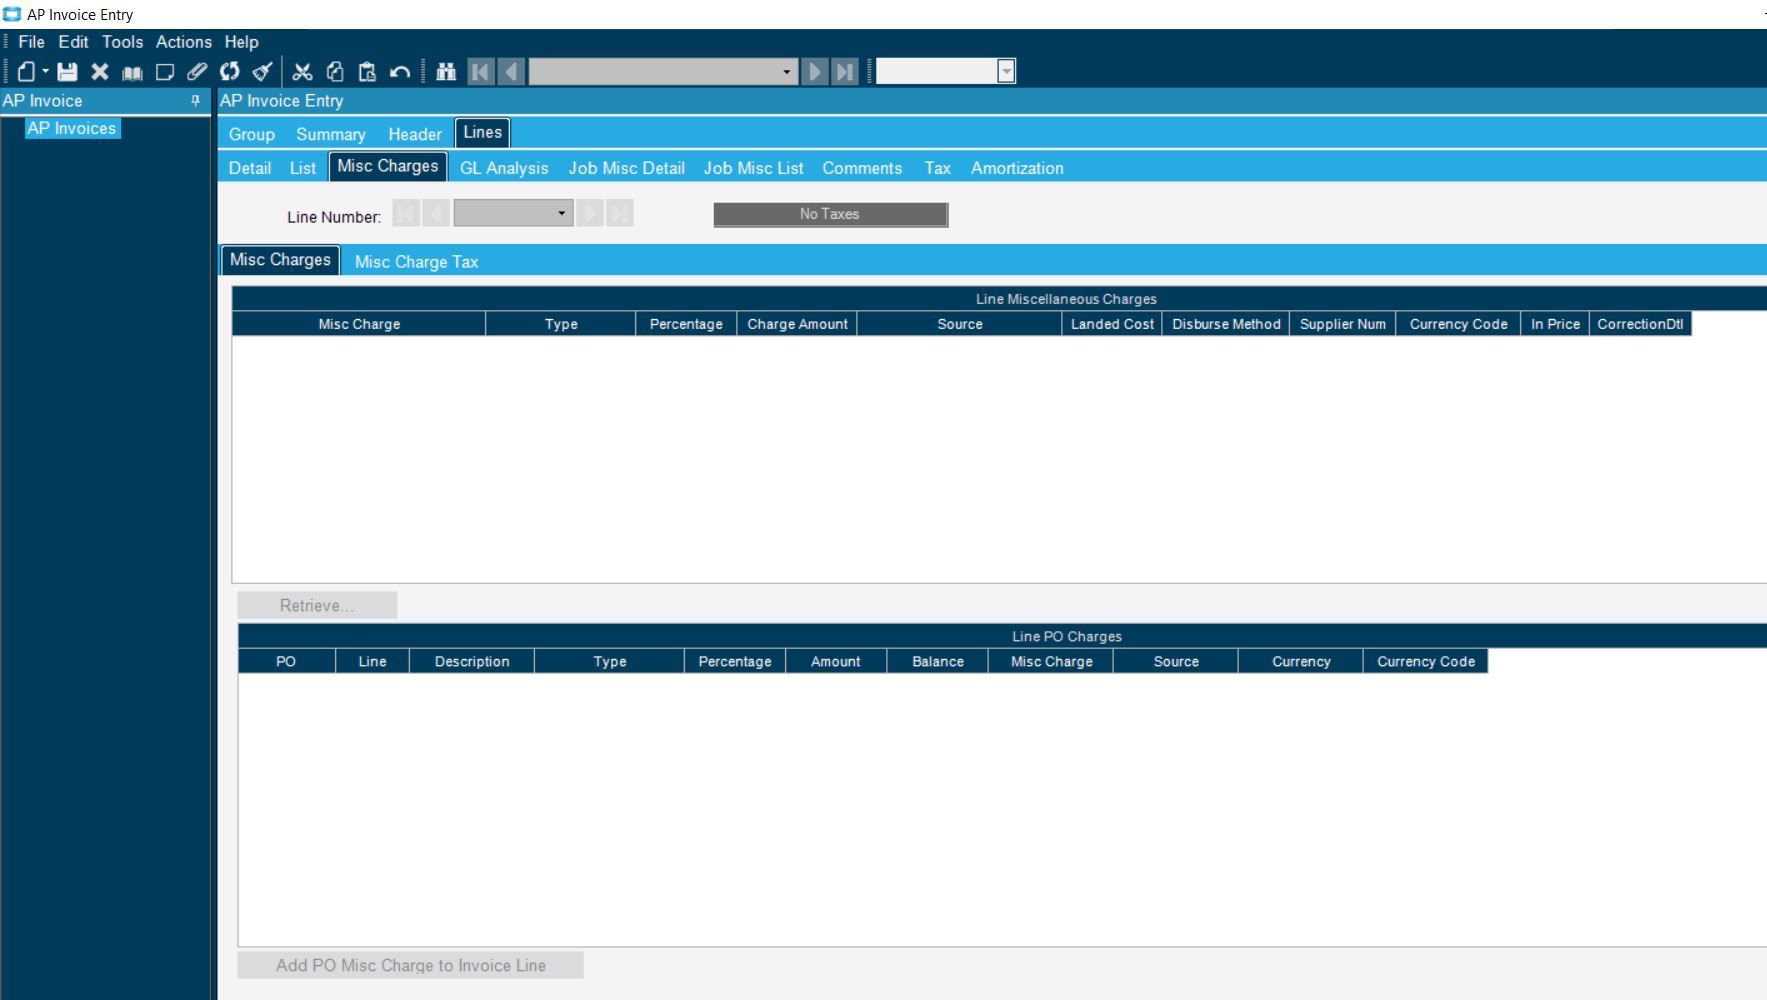1767x1000 pixels.
Task: Open the Job Misc List tab
Action: pyautogui.click(x=753, y=168)
